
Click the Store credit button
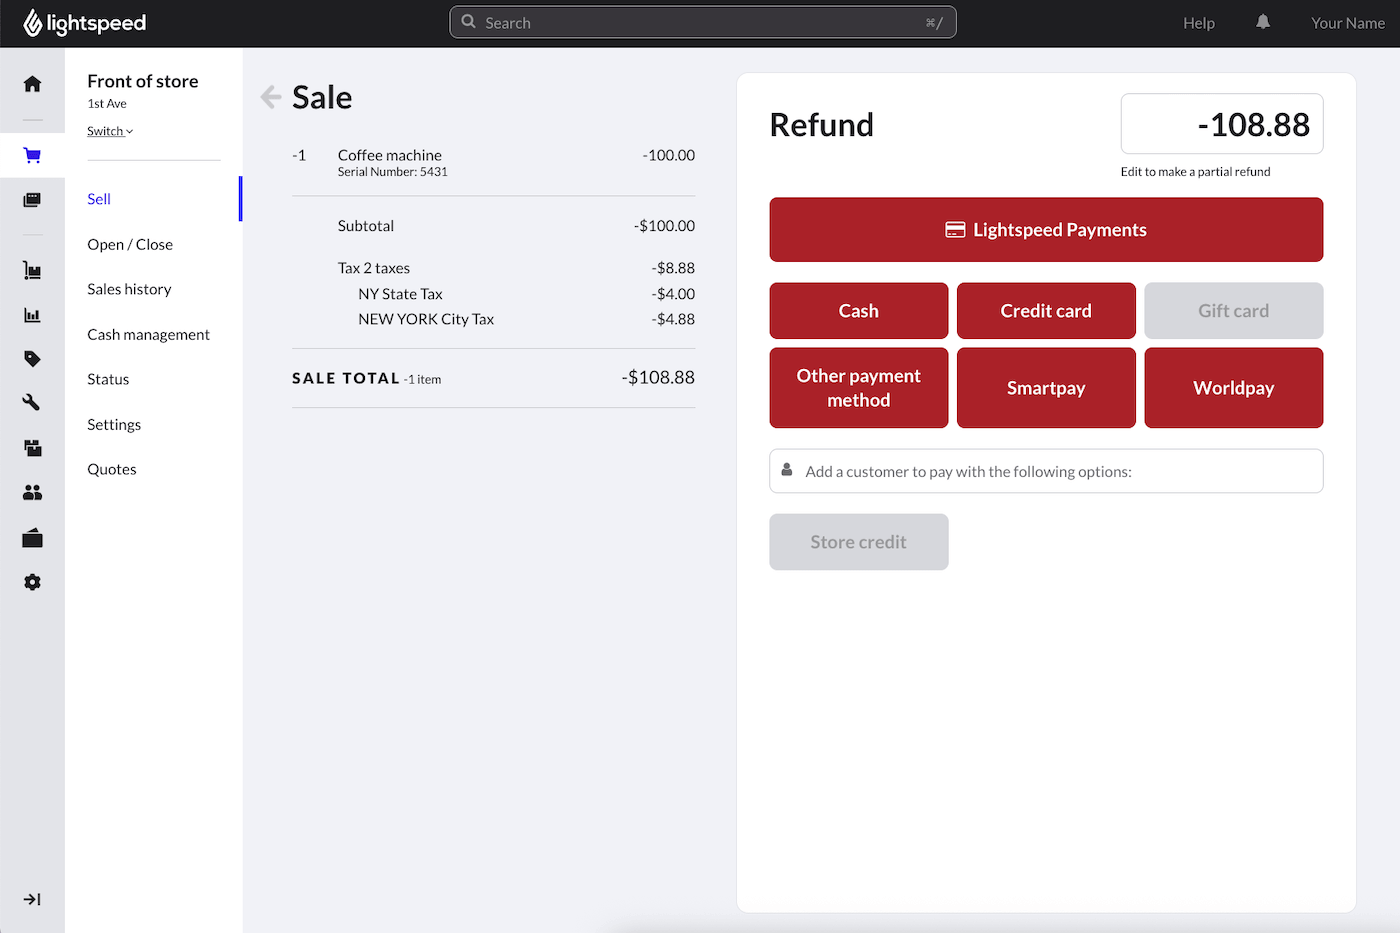(858, 542)
